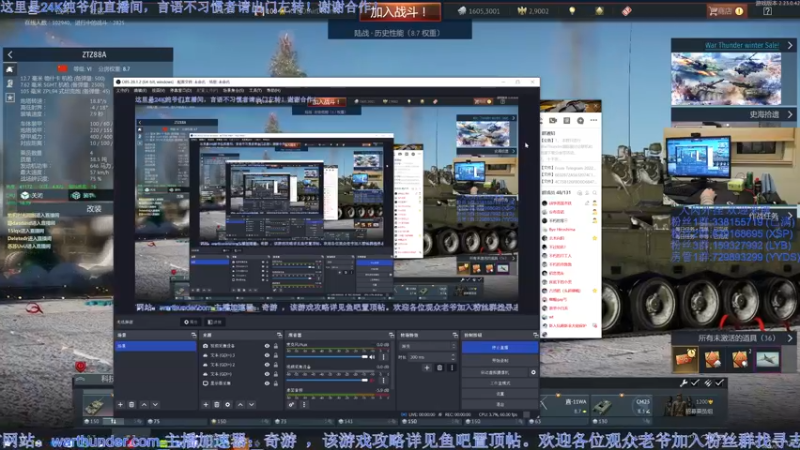Viewport: 800px width, 450px height.
Task: Click 加入战斗！ battle button
Action: 399,11
